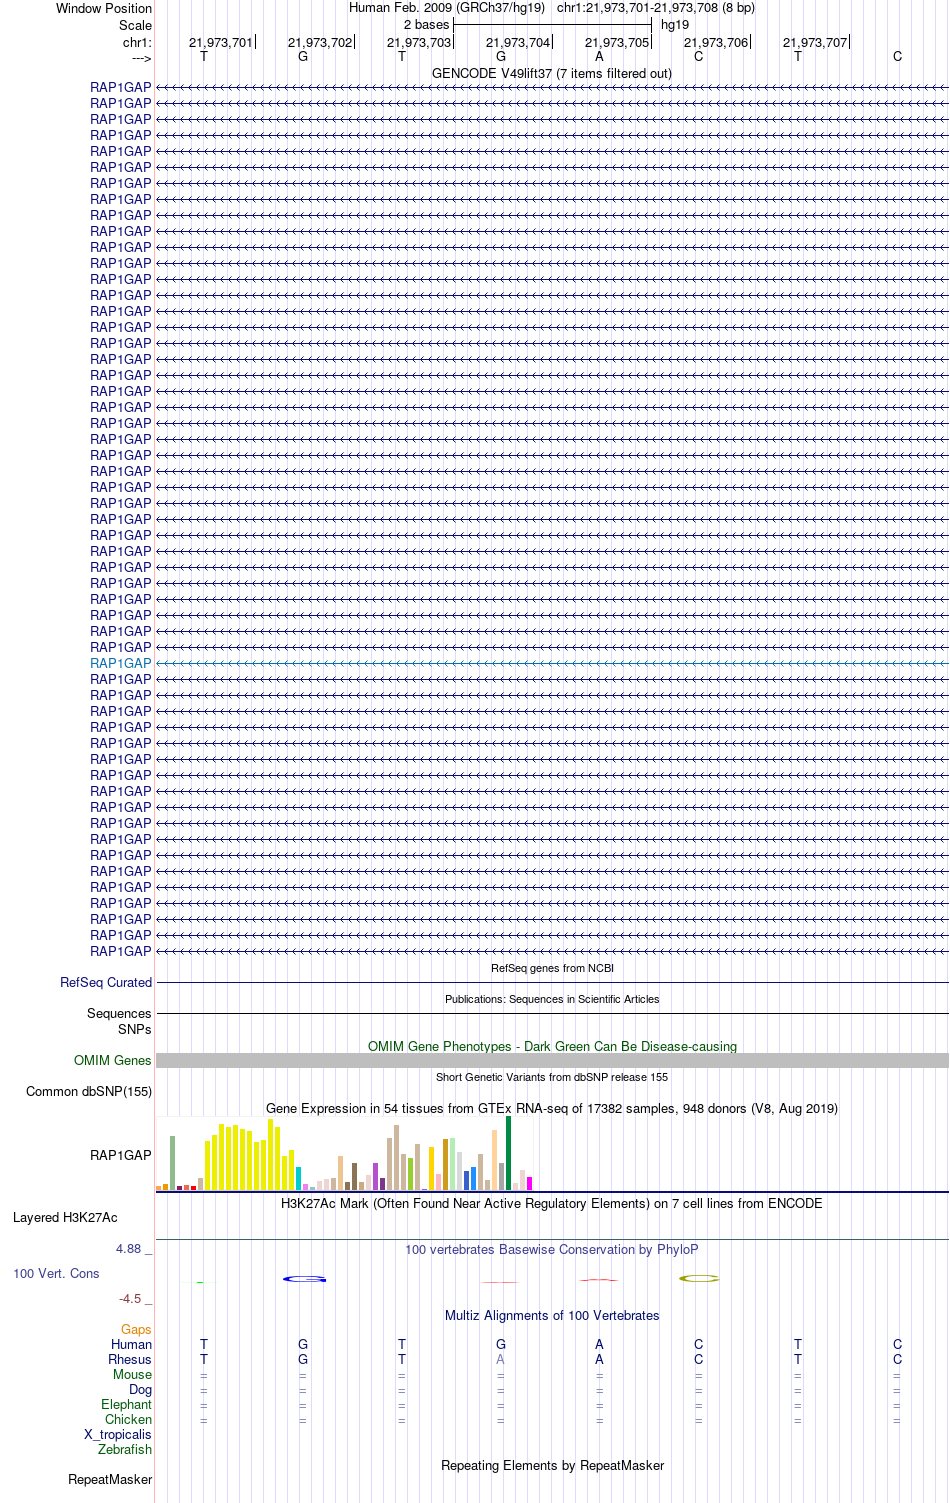950x1503 pixels.
Task: Click the coordinates 'chr1:21,973,701-21,973,708 (8 bp)'
Action: tap(656, 8)
